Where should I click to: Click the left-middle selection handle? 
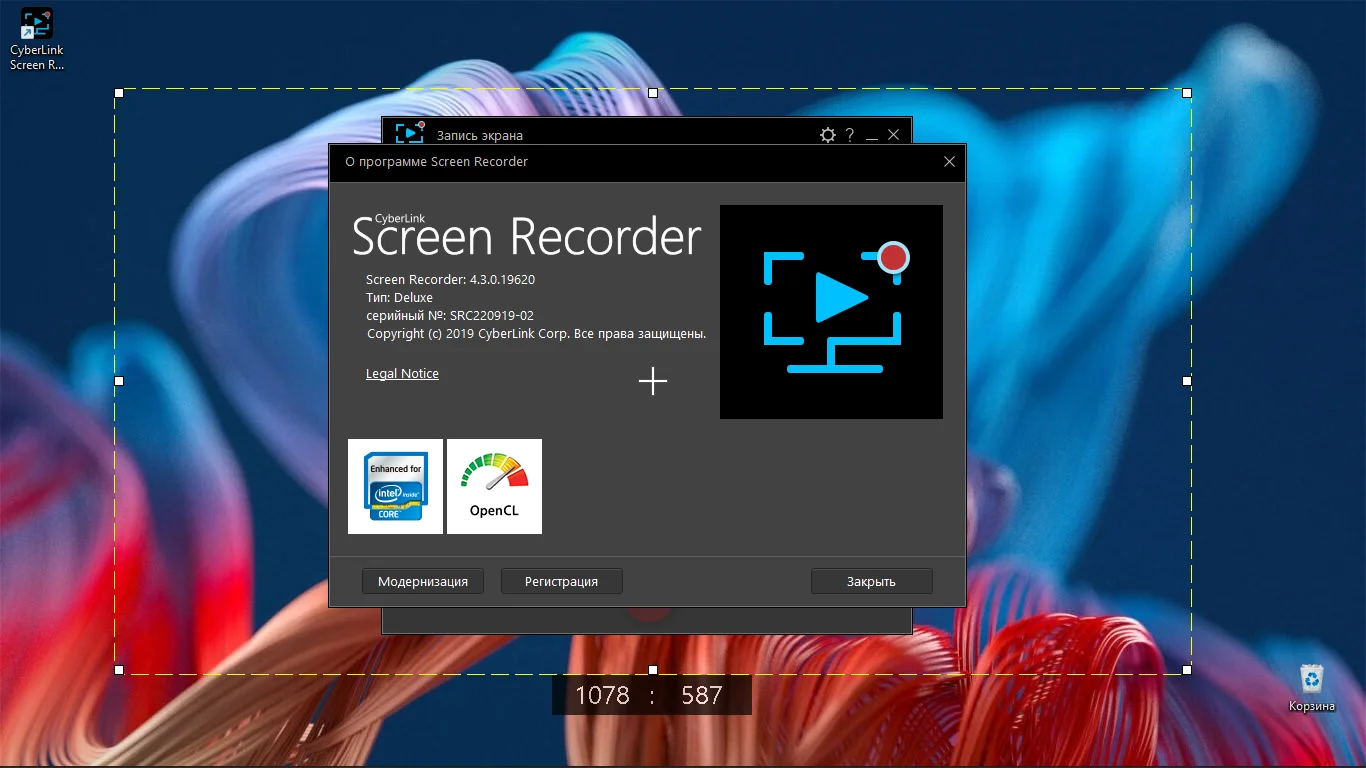[x=119, y=381]
